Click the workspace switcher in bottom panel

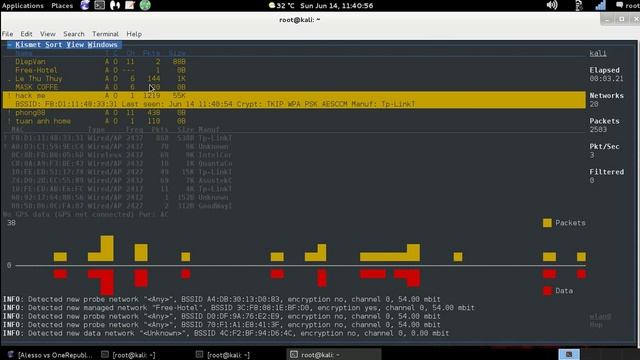pos(569,354)
